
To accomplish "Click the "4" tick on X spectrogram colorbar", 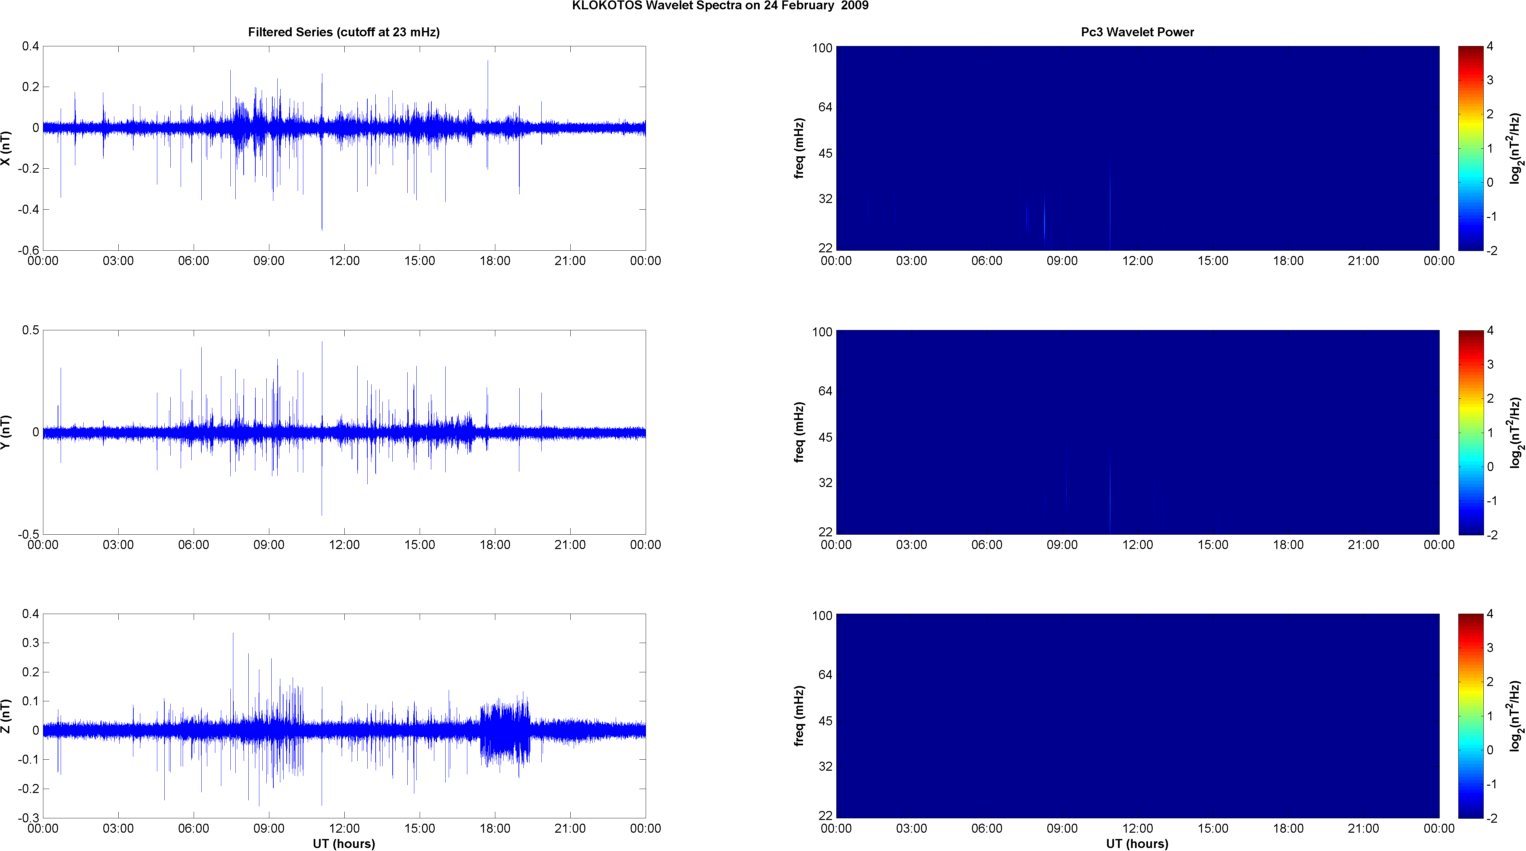I will [x=1490, y=46].
